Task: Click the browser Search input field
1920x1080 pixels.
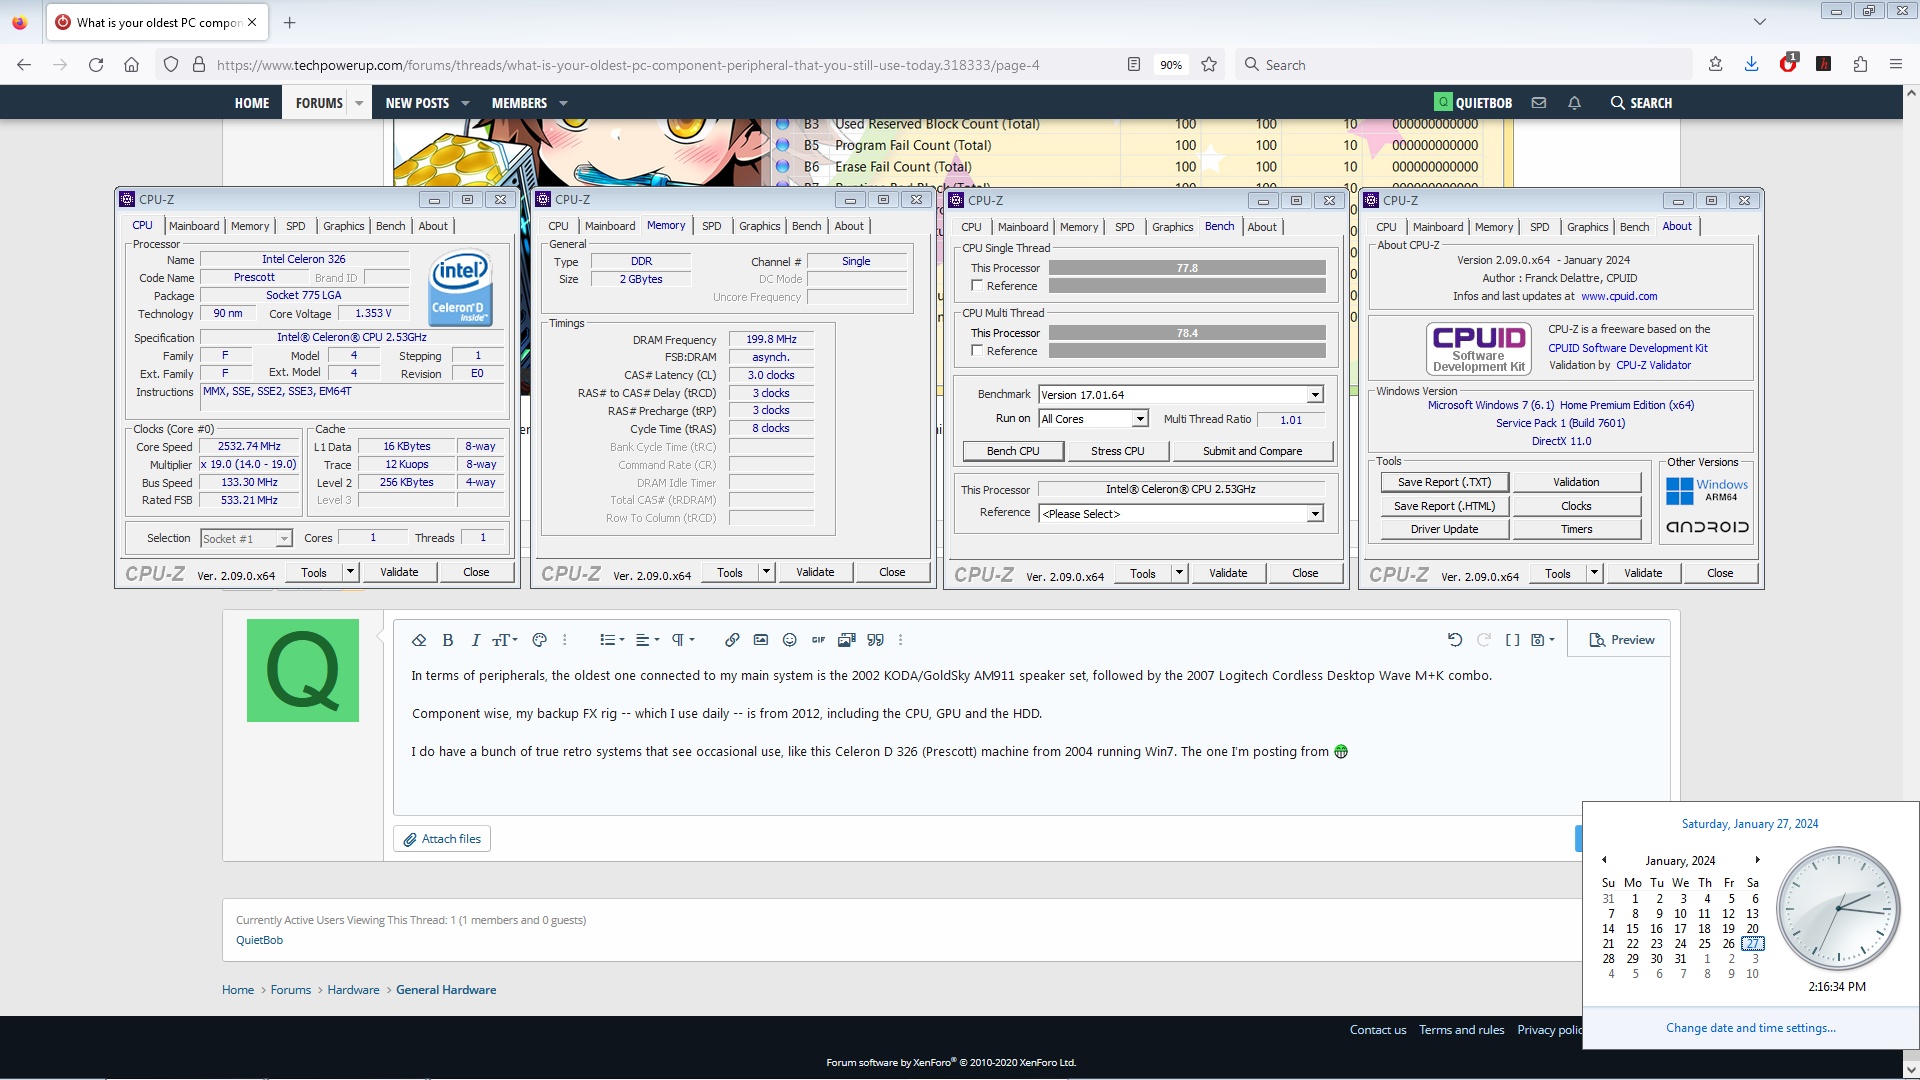Action: point(1462,65)
